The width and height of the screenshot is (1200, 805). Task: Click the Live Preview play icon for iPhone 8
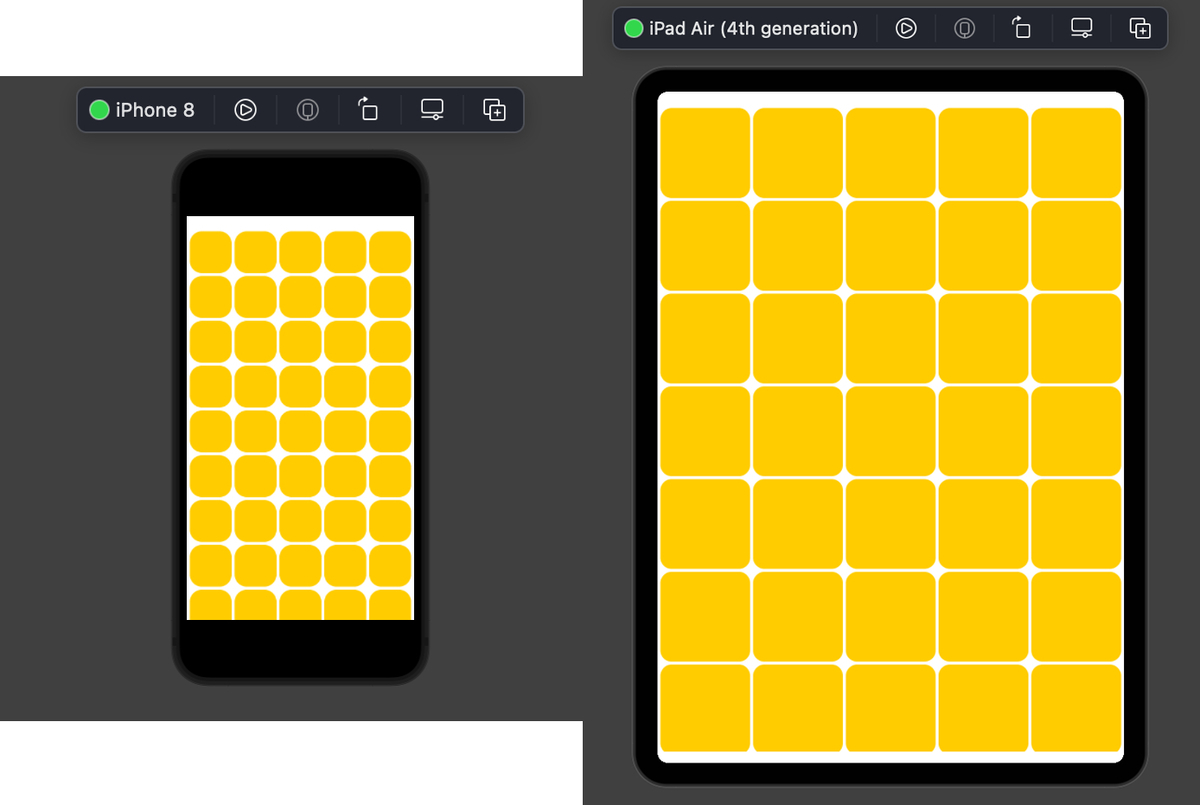[245, 110]
